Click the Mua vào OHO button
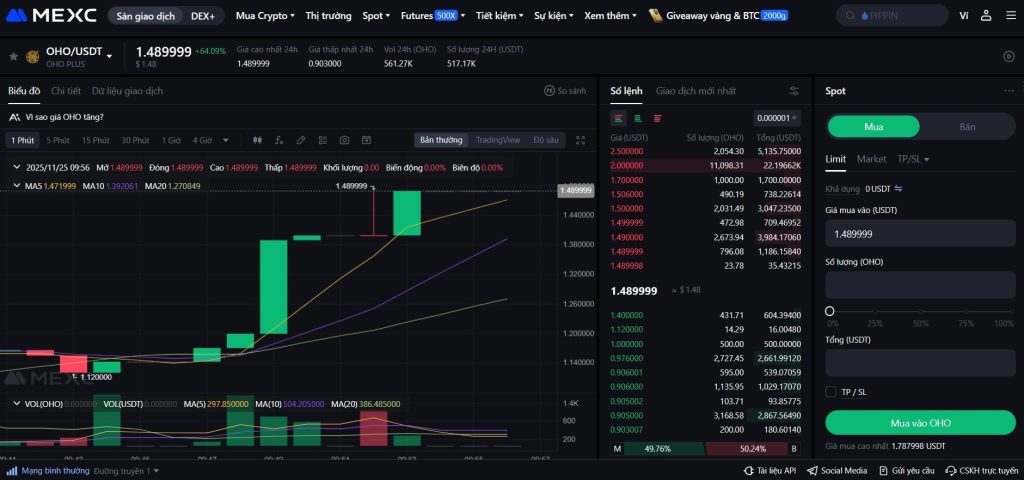Viewport: 1024px width, 480px height. [x=919, y=423]
